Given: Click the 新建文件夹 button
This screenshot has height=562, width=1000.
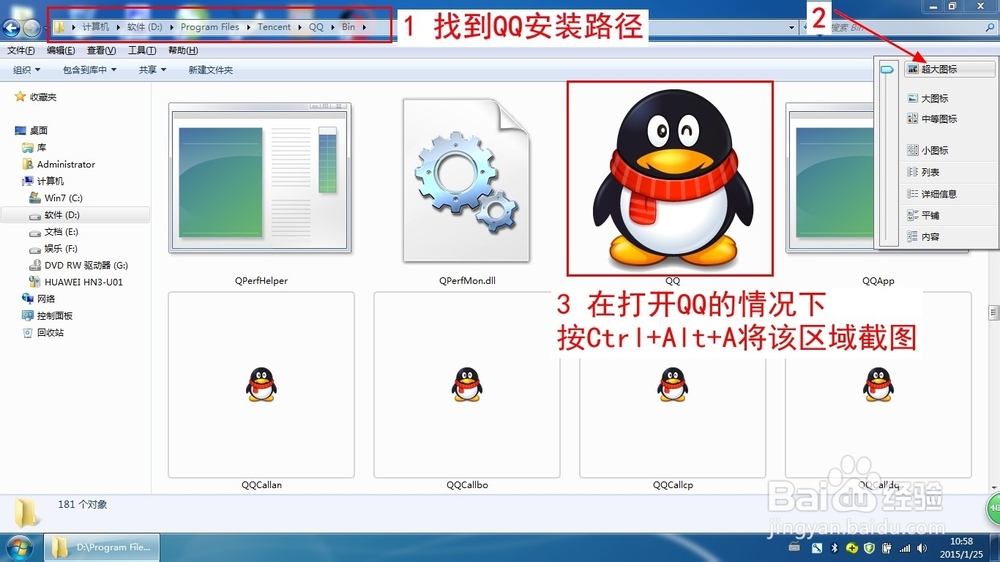Looking at the screenshot, I should (210, 70).
